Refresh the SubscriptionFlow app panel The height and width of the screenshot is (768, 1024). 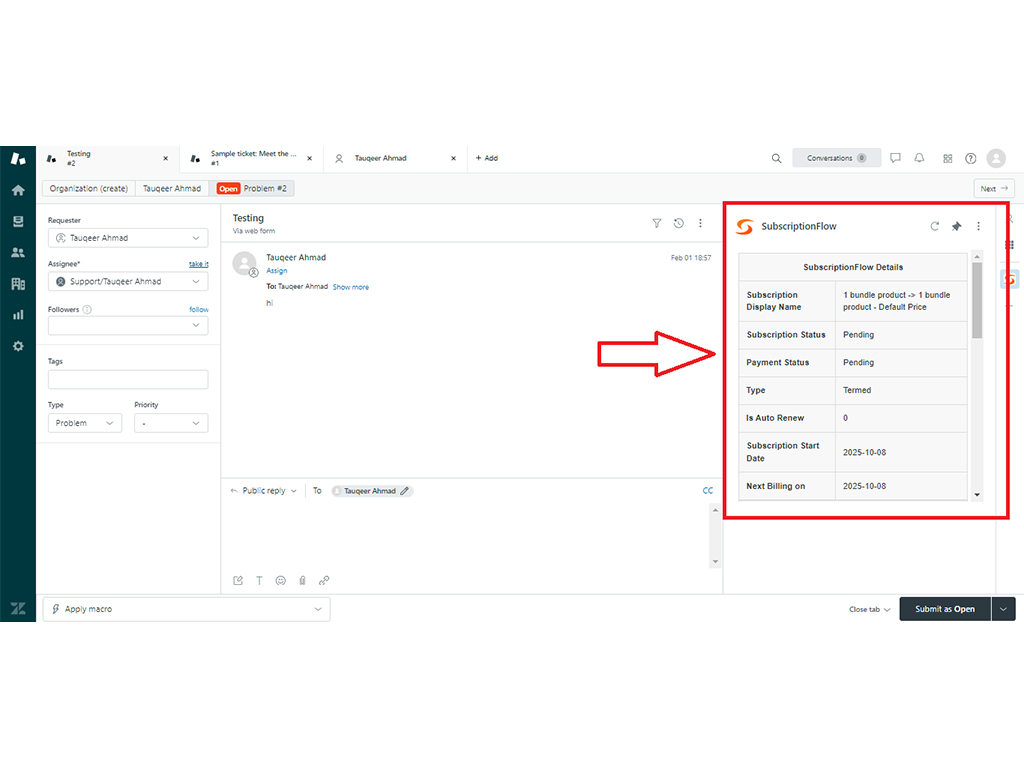935,226
